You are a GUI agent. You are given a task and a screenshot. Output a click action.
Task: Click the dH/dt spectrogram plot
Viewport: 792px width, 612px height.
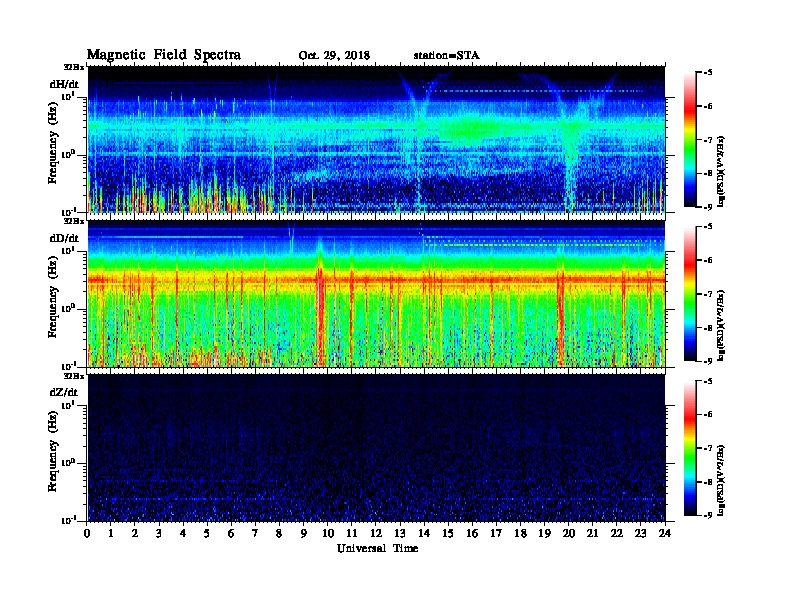click(x=376, y=139)
